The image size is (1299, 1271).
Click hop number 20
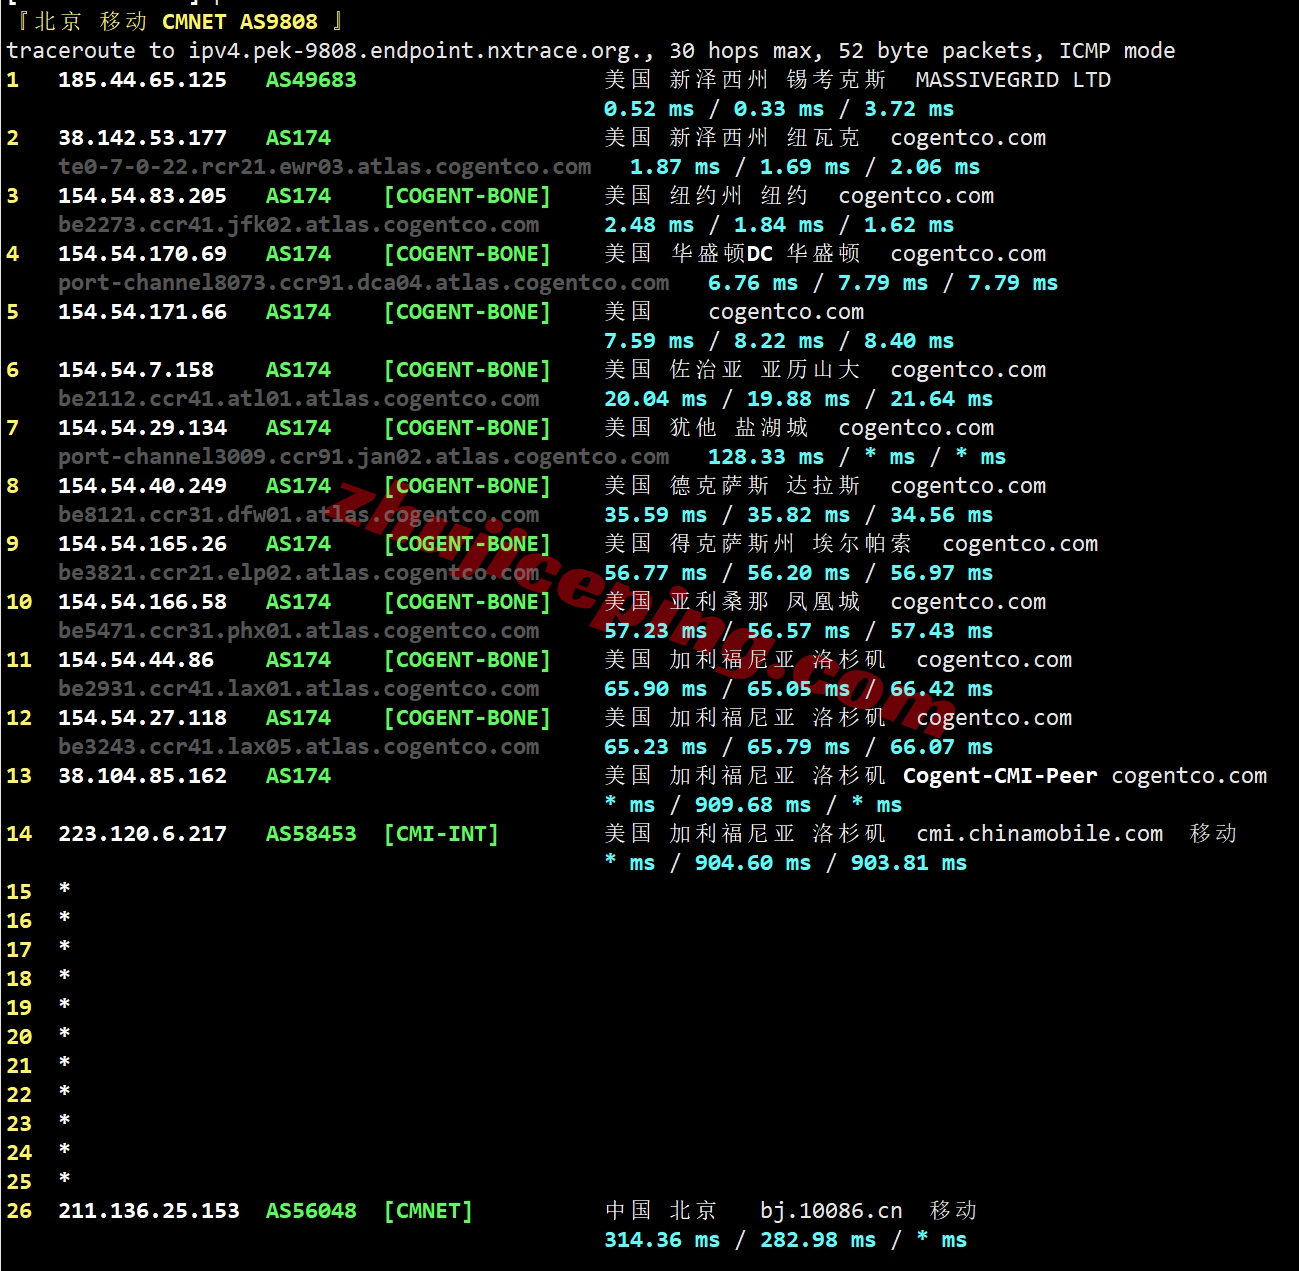pos(19,1037)
